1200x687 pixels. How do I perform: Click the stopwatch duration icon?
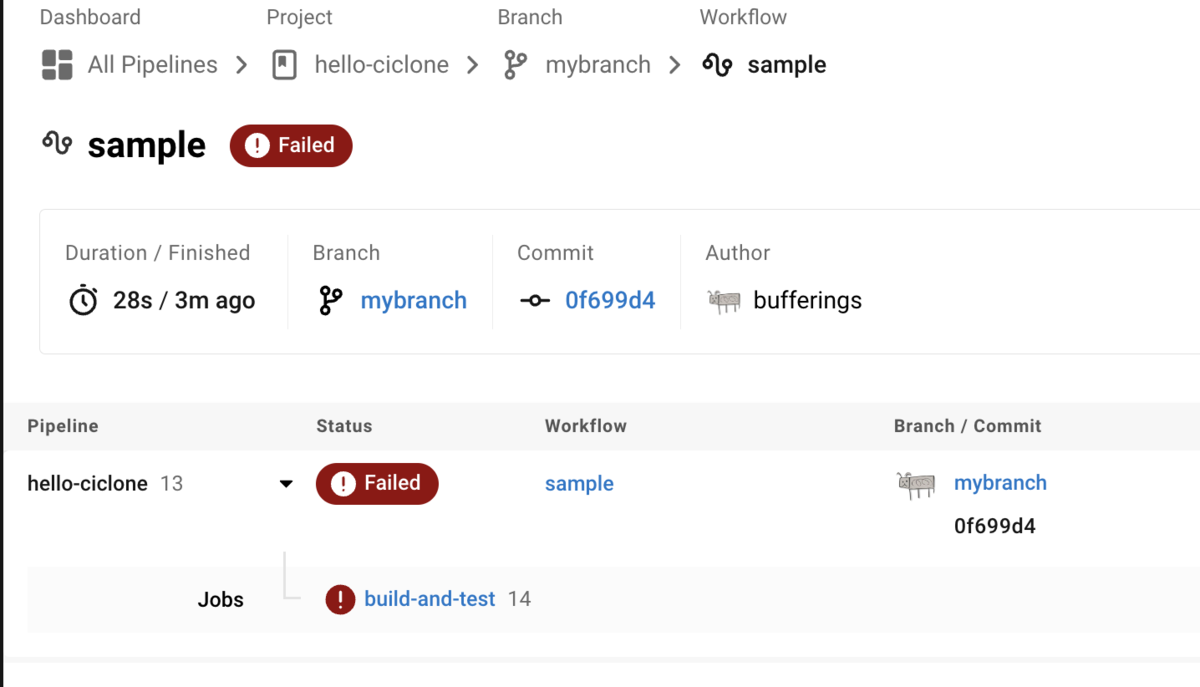pos(83,301)
